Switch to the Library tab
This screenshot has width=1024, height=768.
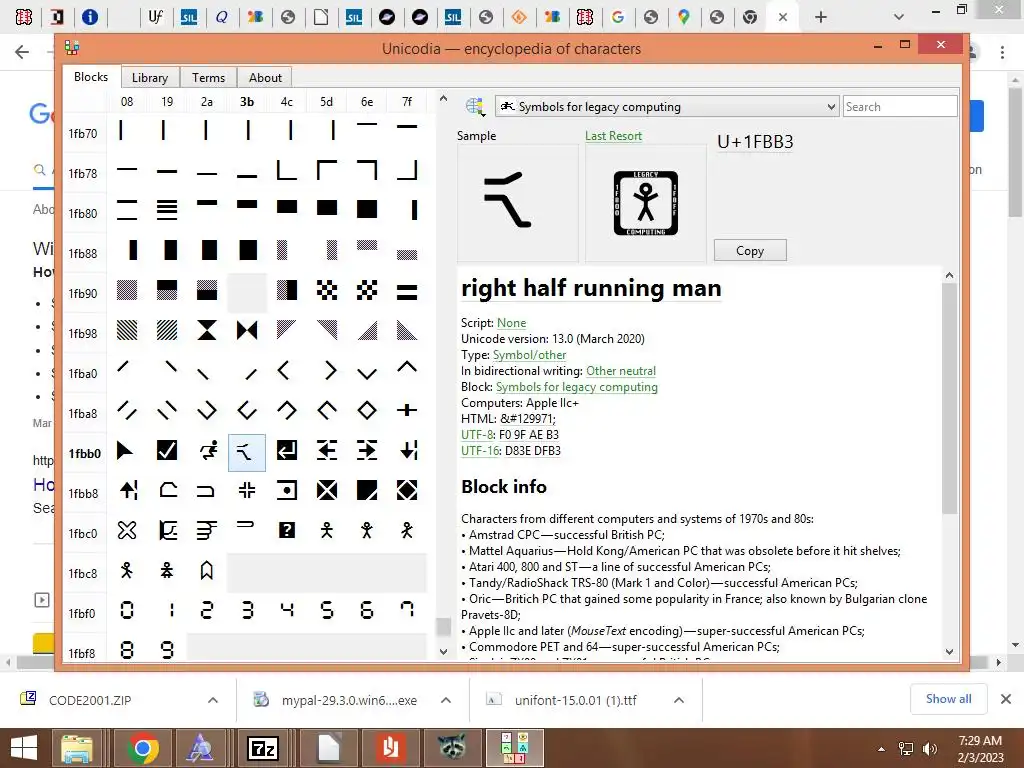[150, 77]
